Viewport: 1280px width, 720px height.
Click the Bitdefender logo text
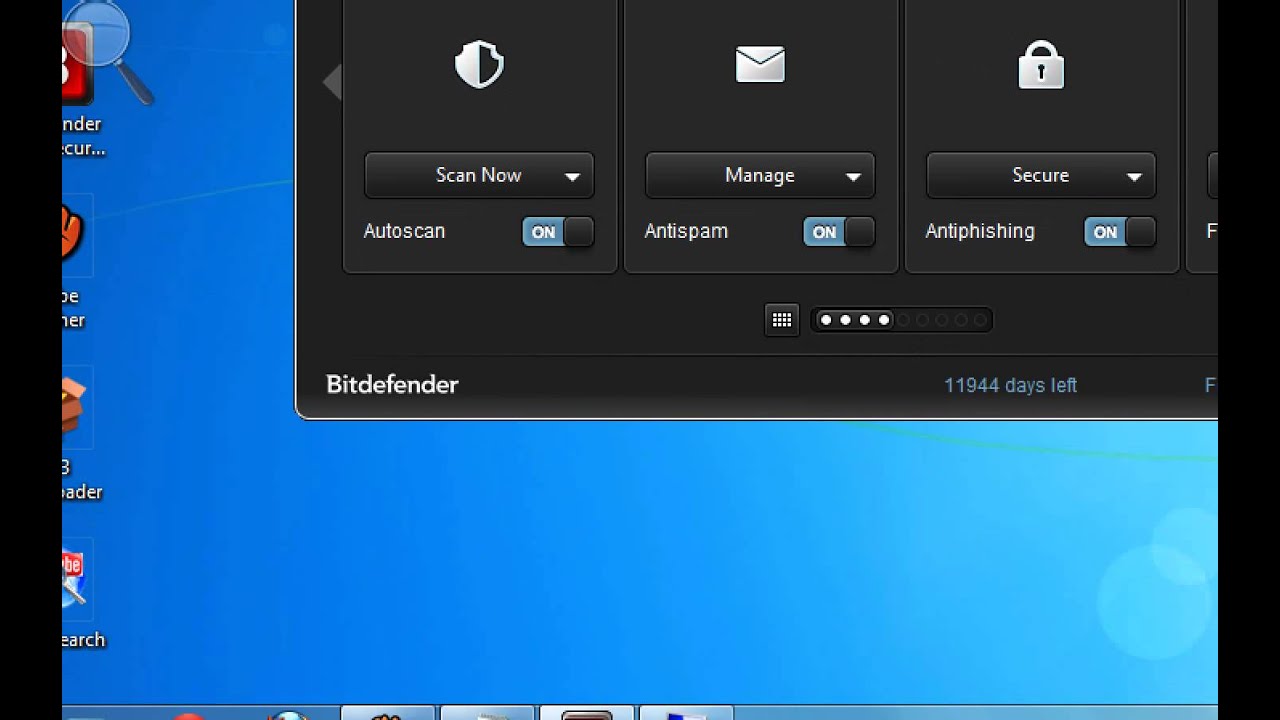392,385
